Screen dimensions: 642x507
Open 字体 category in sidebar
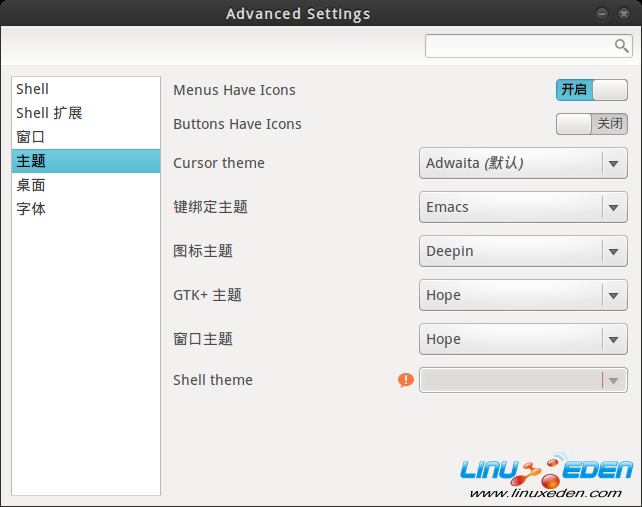pos(31,209)
